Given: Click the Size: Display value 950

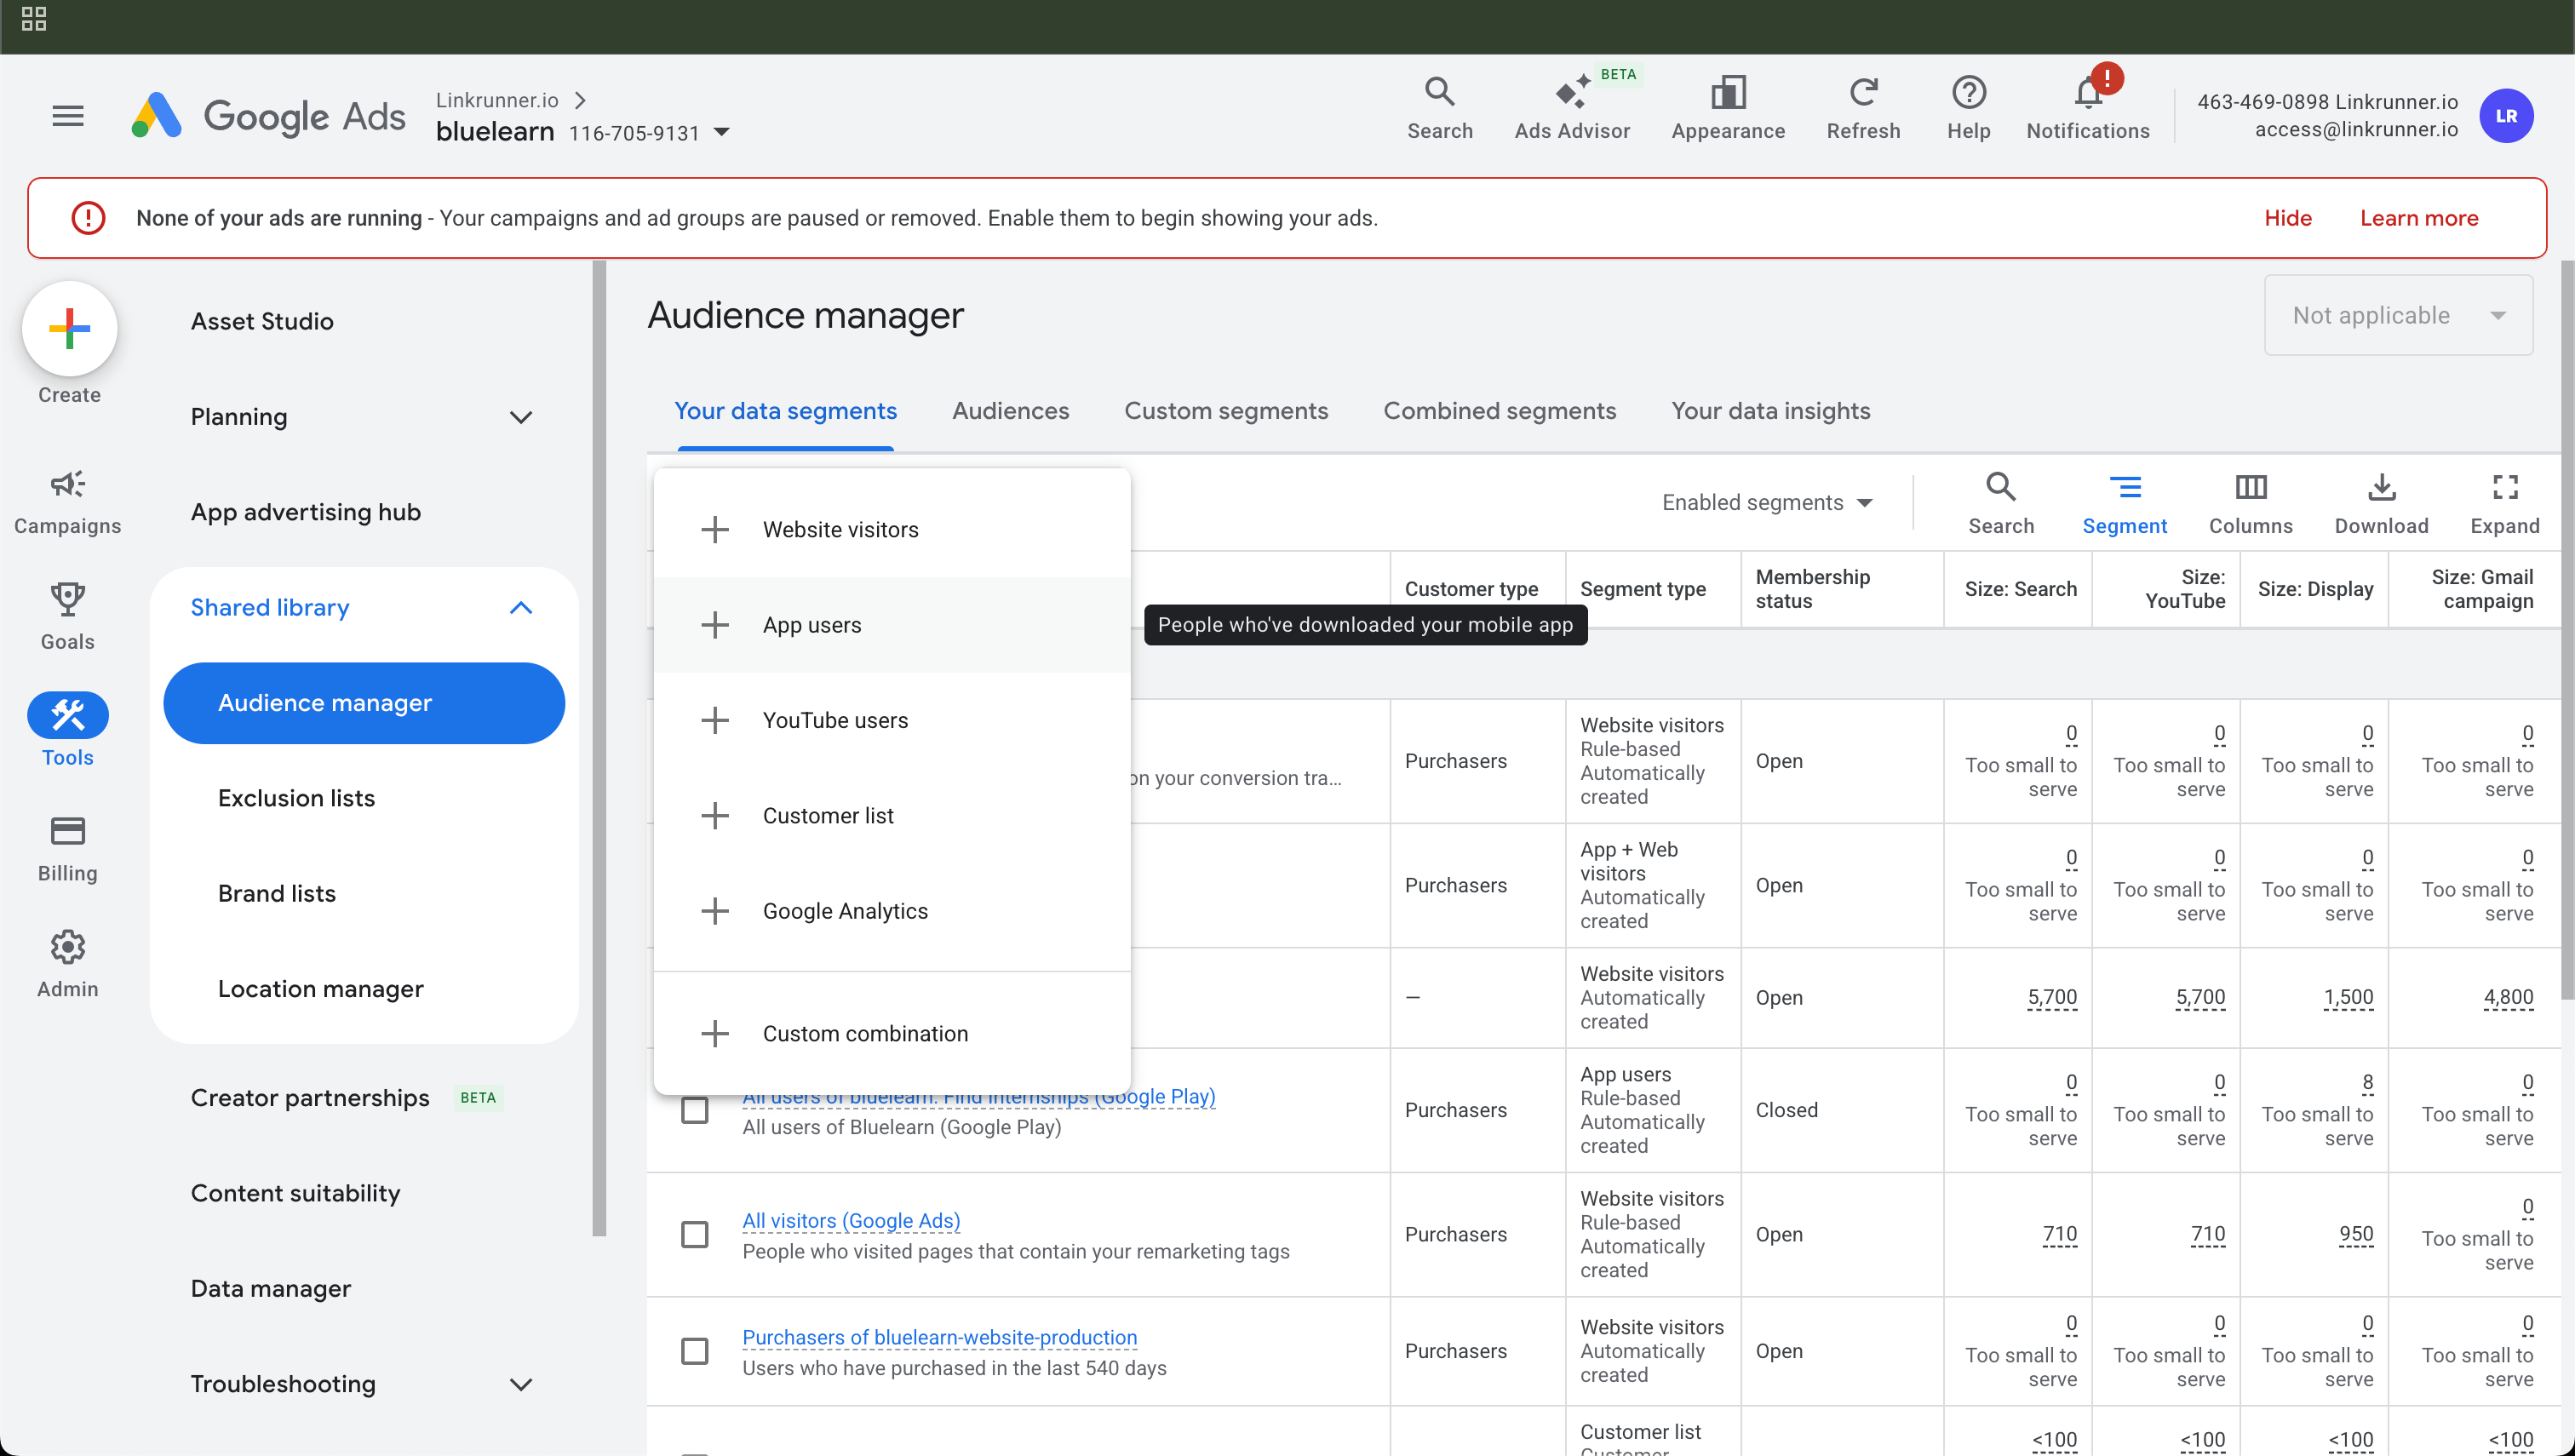Looking at the screenshot, I should point(2355,1234).
